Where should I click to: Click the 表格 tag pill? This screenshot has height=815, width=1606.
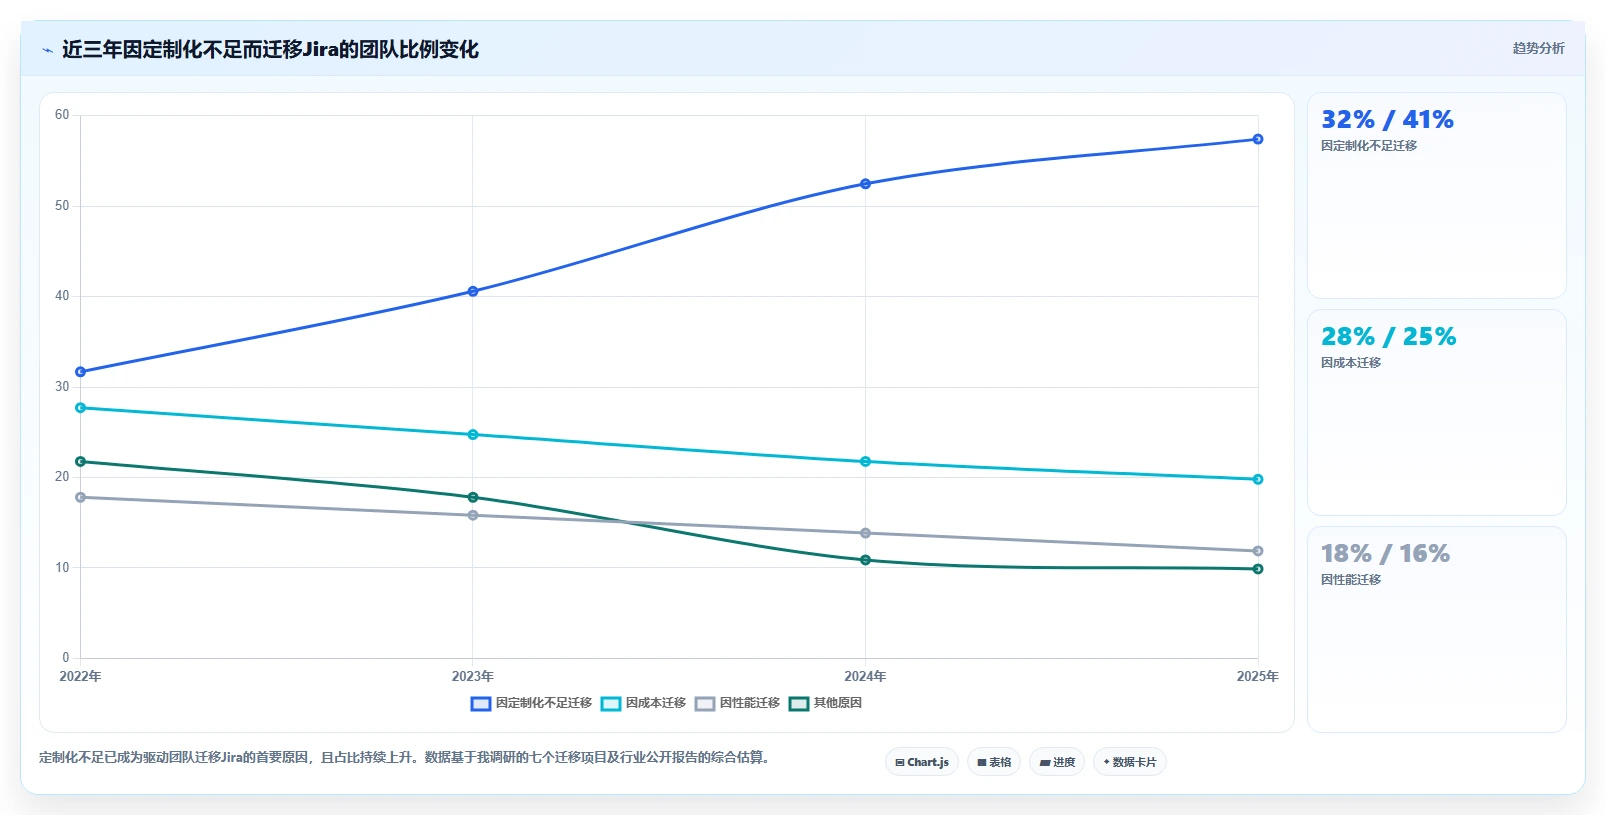point(994,762)
